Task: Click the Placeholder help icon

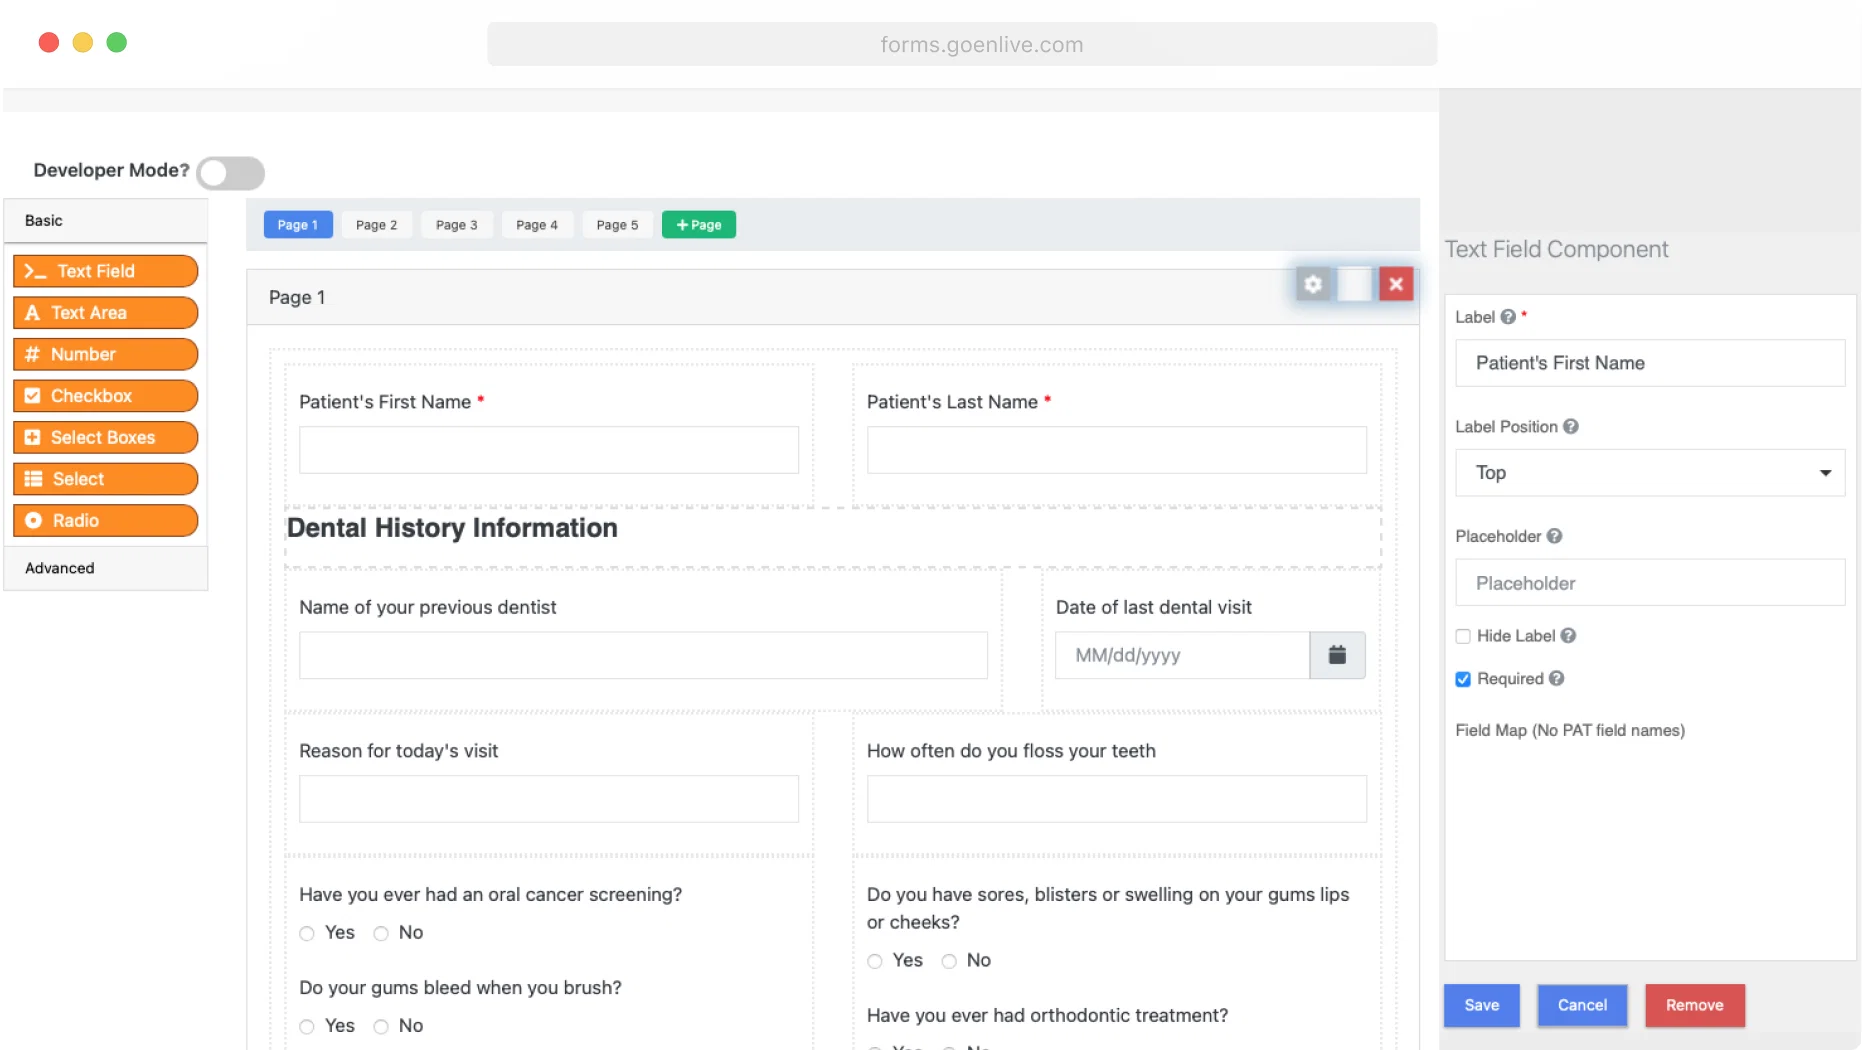Action: [1554, 536]
